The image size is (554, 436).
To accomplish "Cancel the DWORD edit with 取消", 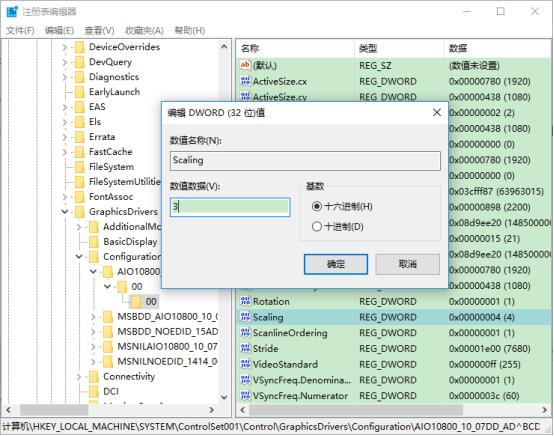I will click(x=407, y=264).
